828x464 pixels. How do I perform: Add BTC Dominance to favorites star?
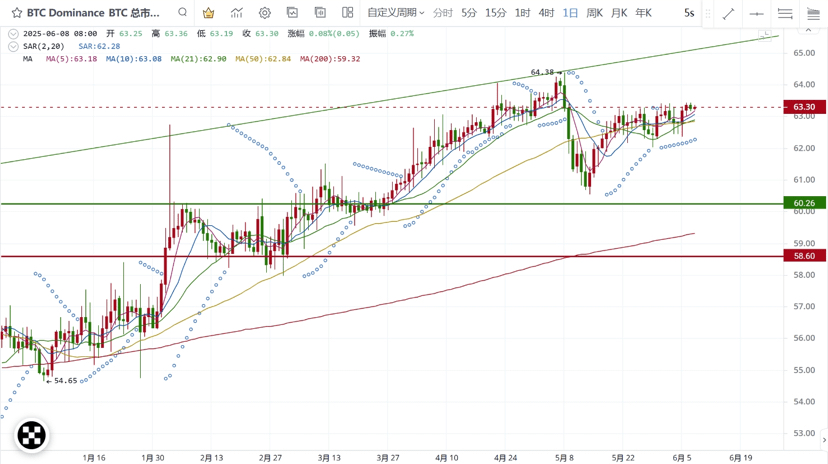pos(17,13)
